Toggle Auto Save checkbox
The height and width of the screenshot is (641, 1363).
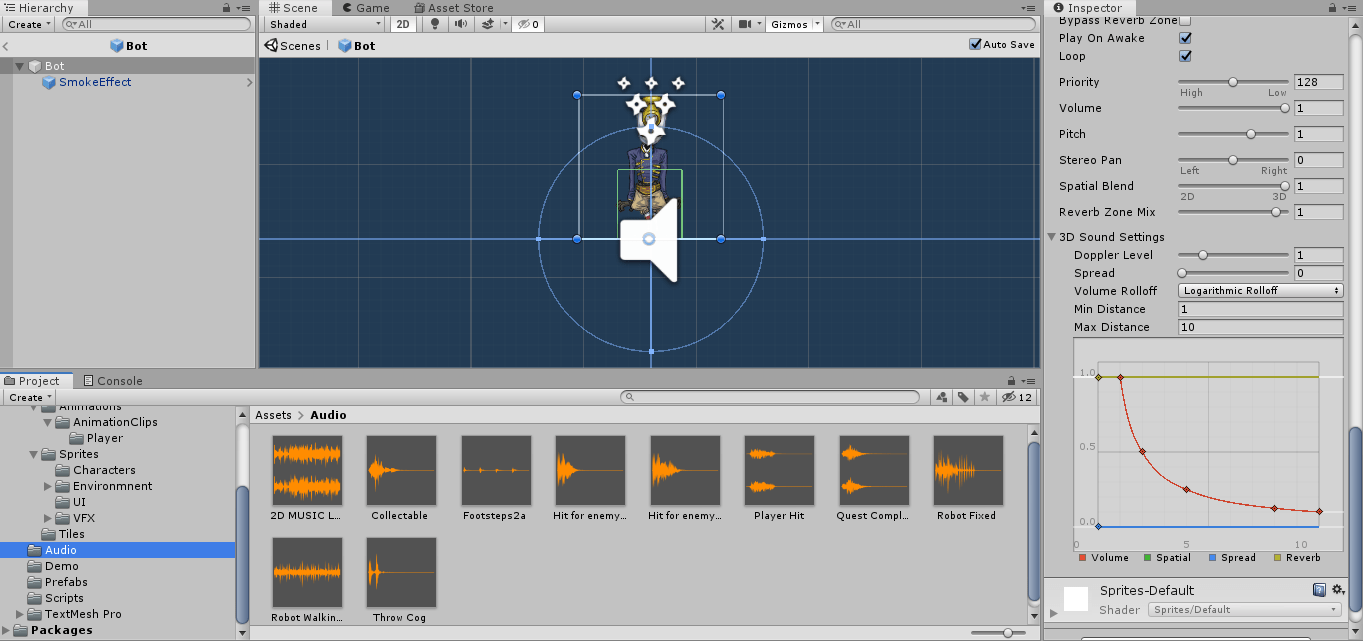975,44
